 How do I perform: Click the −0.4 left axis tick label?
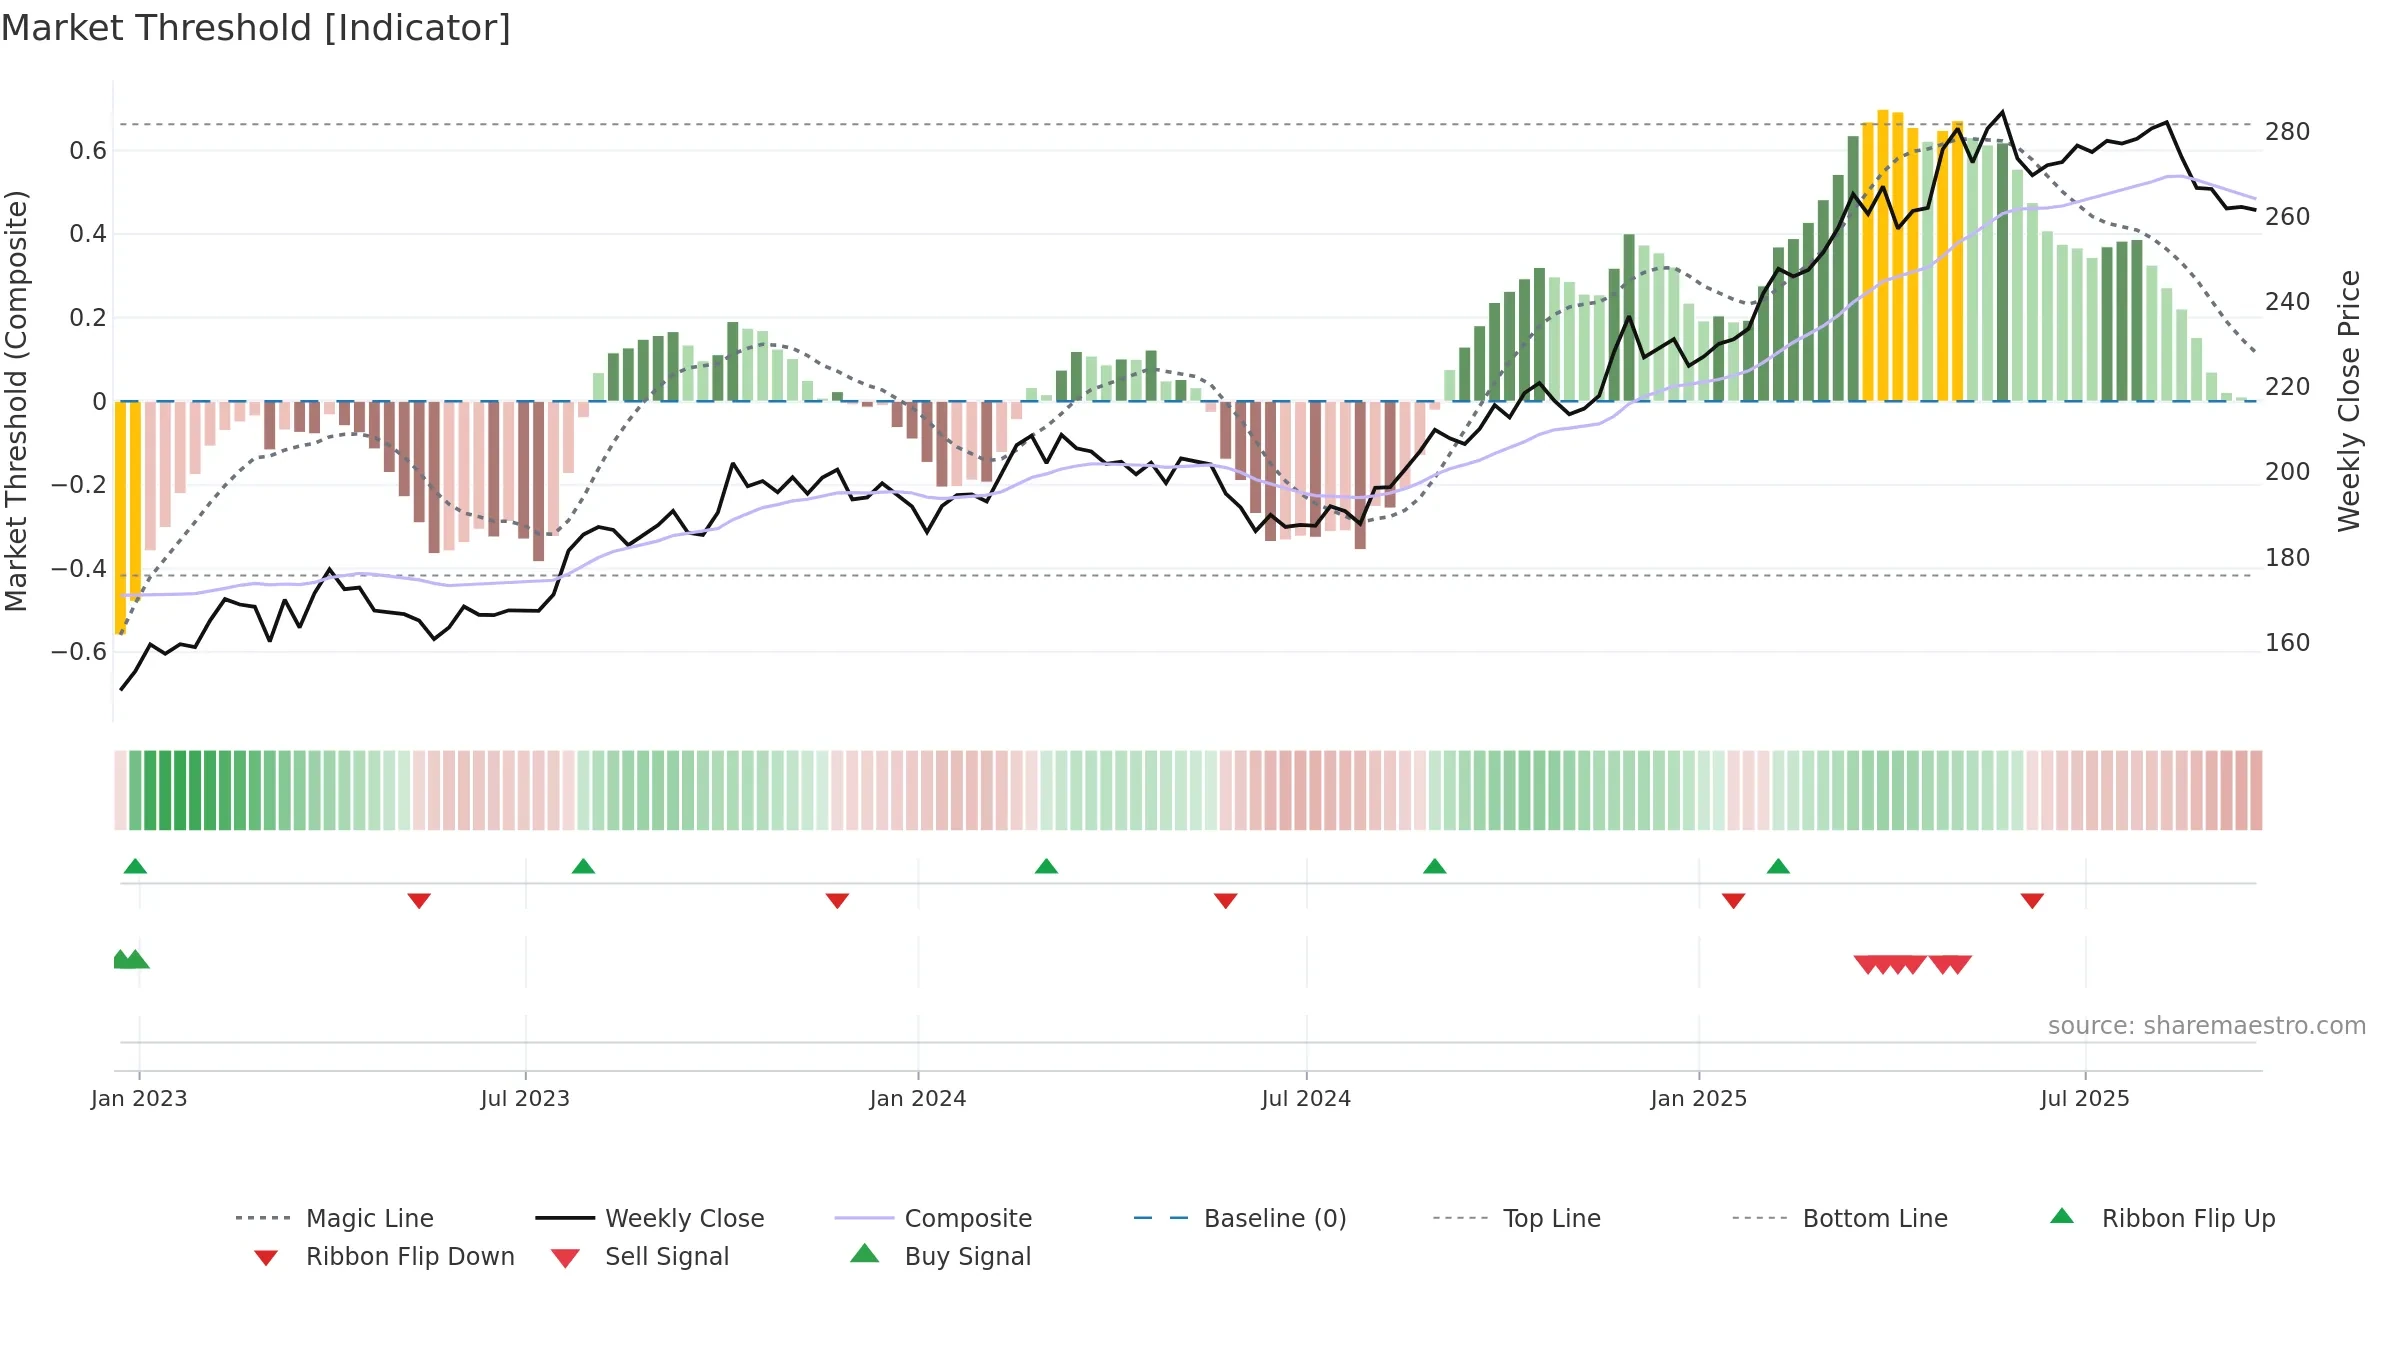(x=79, y=569)
